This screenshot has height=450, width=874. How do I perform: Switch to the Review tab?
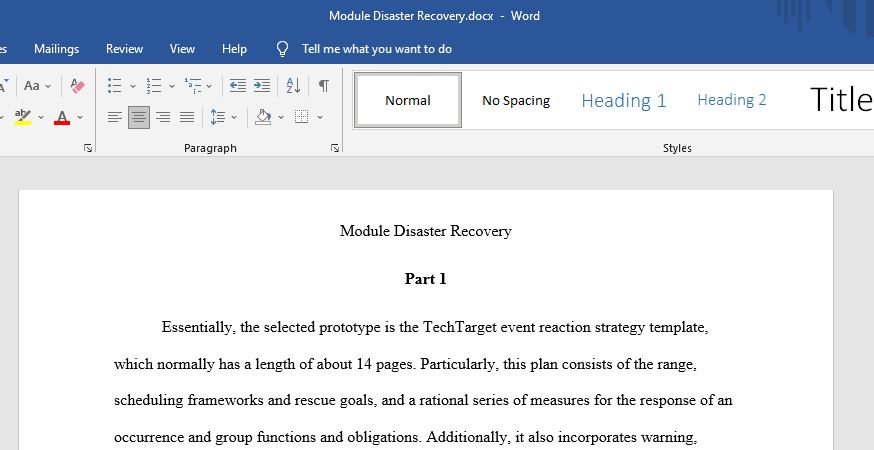[x=124, y=49]
